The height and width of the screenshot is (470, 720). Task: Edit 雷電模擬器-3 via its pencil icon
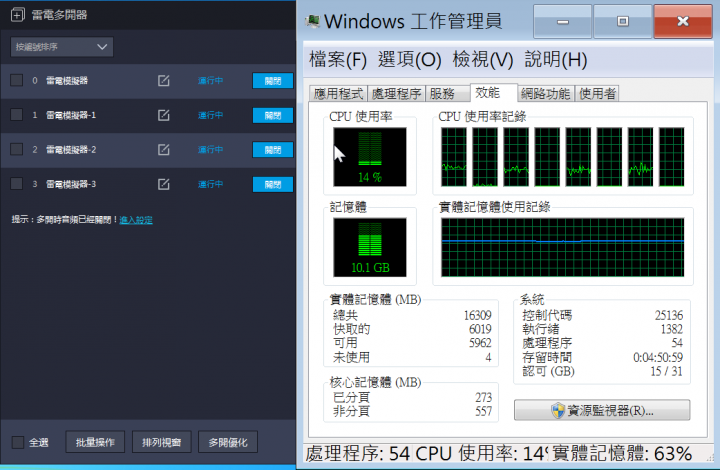coord(163,184)
